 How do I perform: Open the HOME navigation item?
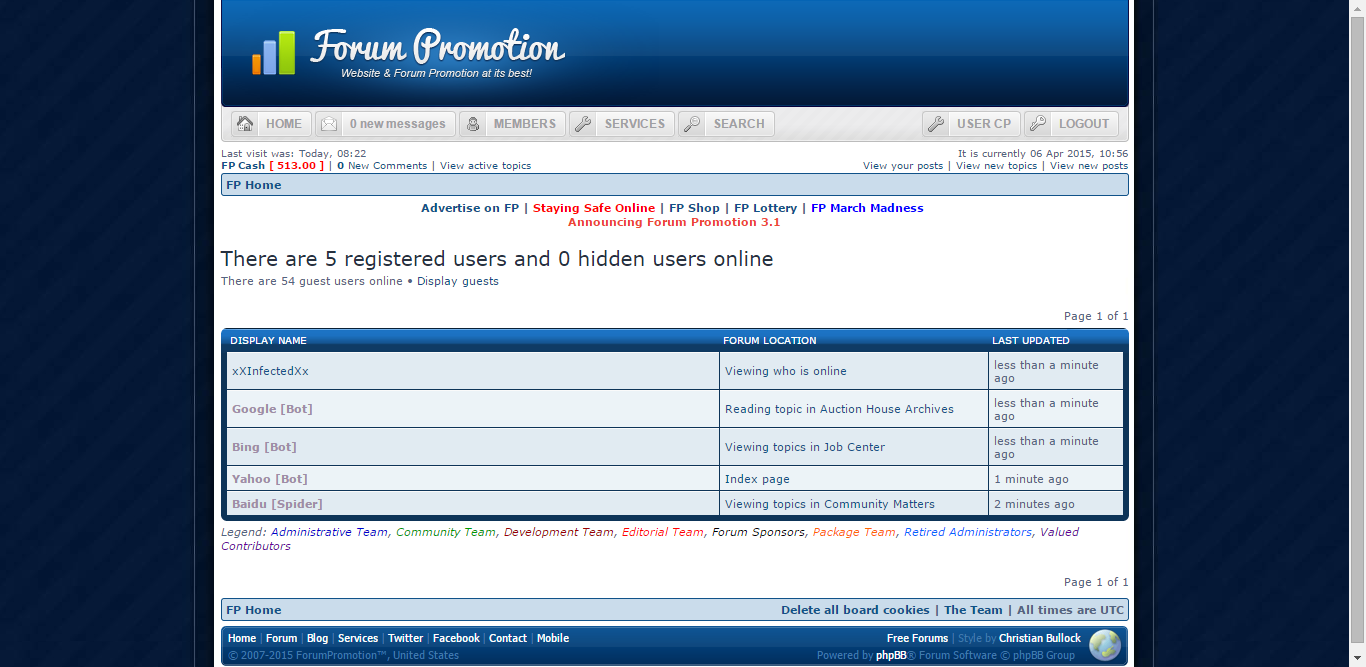271,124
